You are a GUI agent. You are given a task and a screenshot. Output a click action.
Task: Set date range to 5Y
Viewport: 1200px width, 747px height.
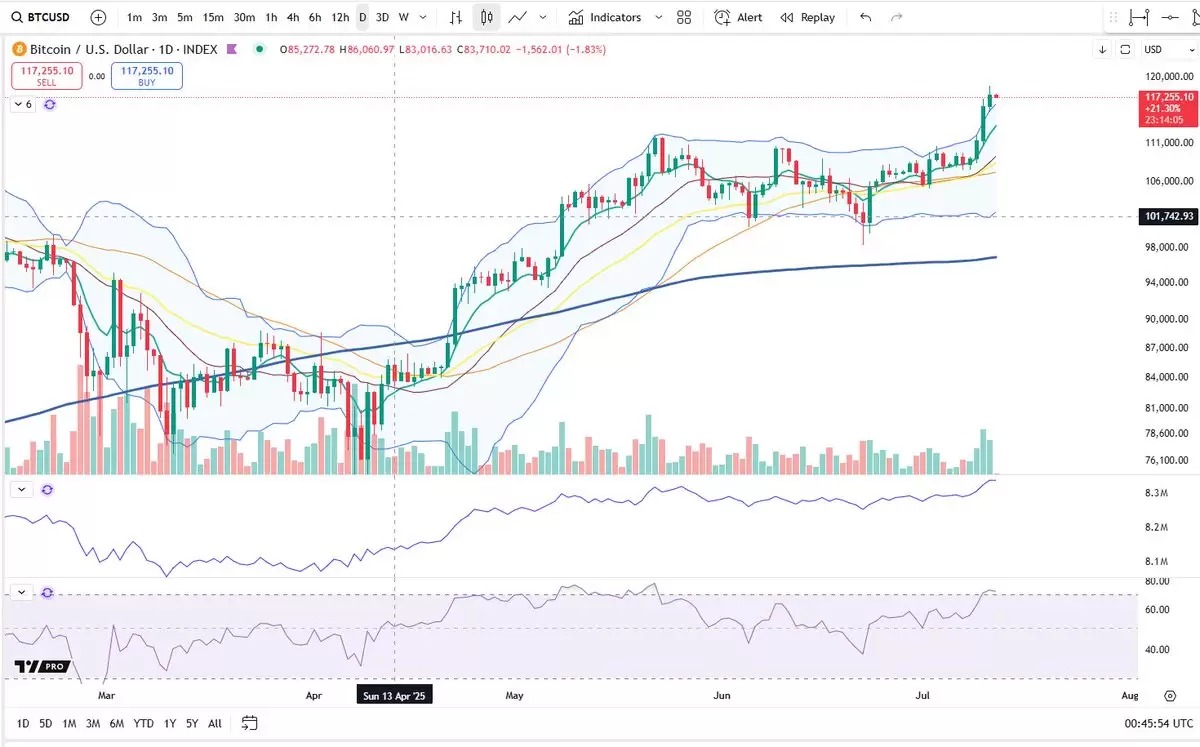pos(192,723)
